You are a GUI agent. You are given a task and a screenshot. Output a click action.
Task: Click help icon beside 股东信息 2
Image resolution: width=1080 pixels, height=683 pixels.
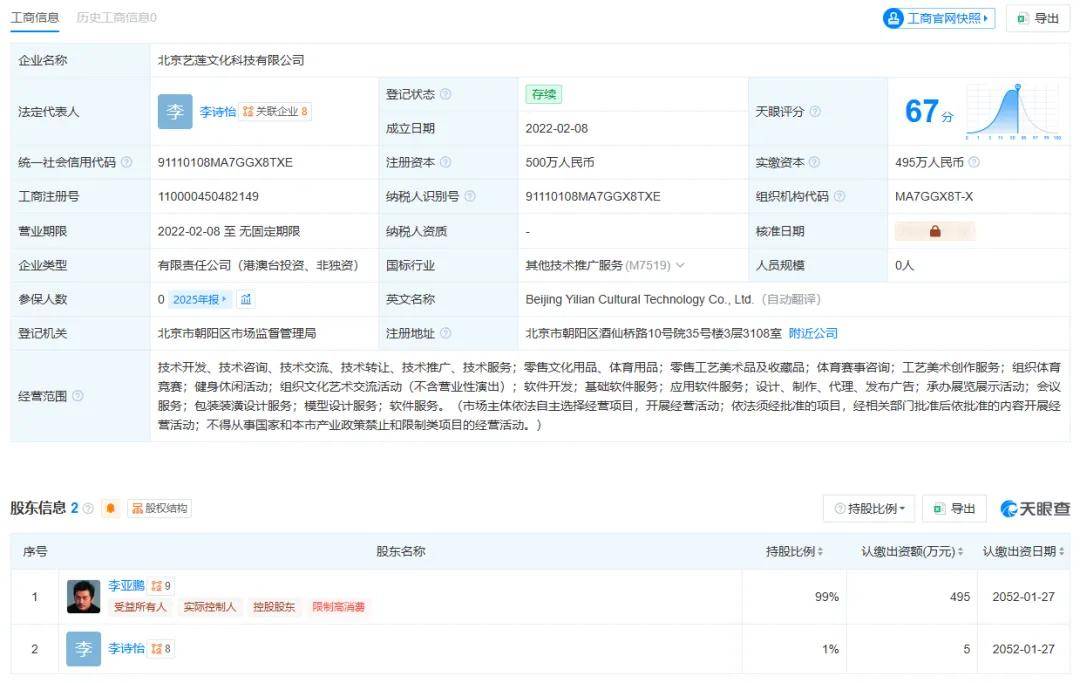tap(88, 508)
